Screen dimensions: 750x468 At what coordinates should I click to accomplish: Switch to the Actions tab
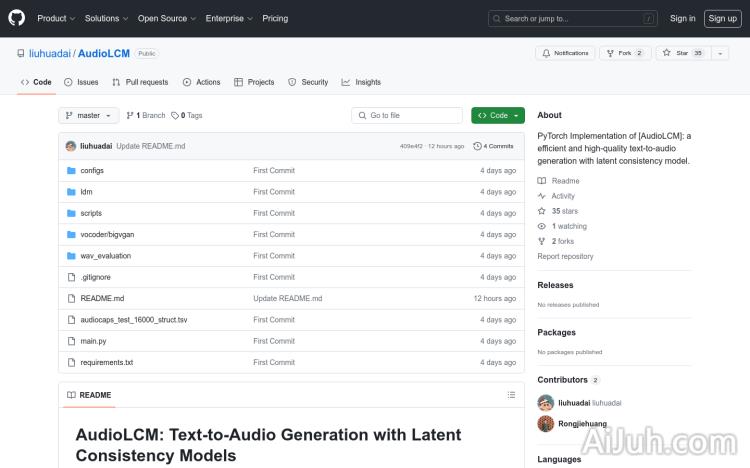point(201,82)
